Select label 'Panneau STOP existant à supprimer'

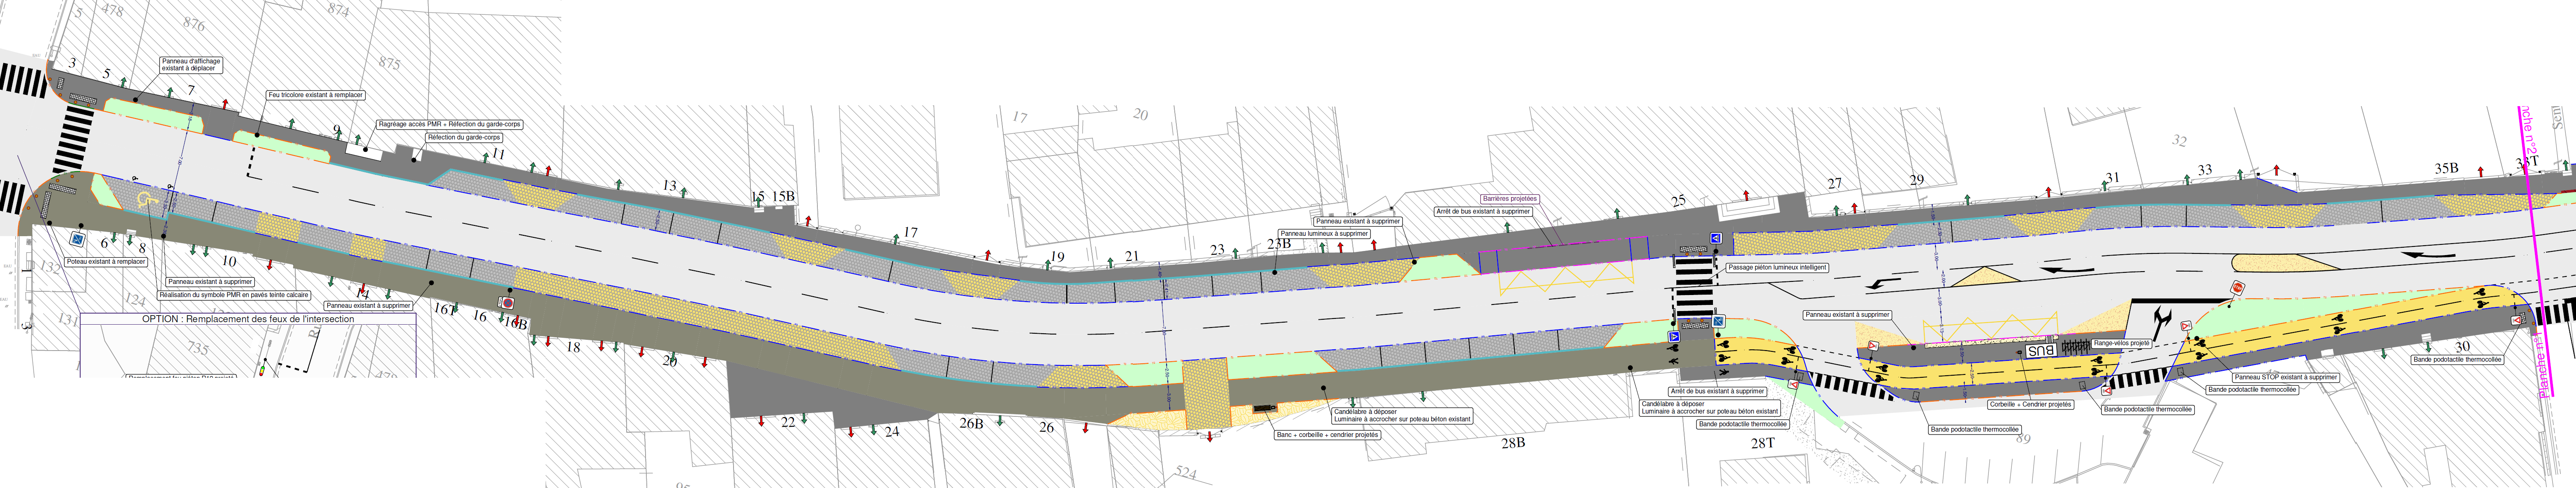point(2286,378)
